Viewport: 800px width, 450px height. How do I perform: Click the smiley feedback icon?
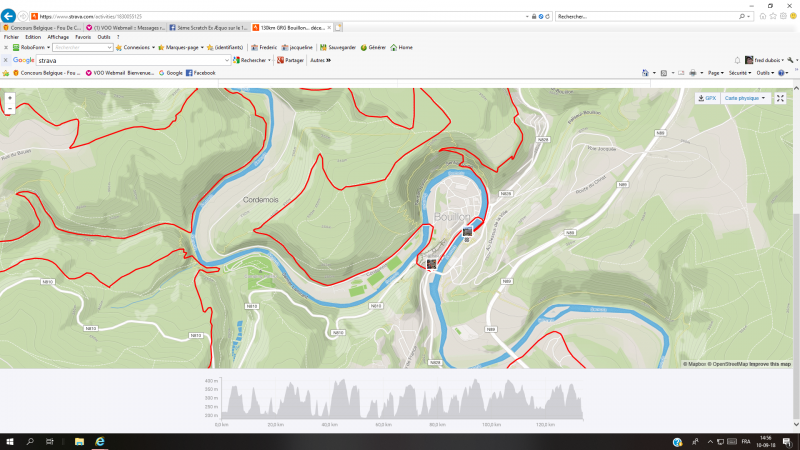tap(793, 16)
